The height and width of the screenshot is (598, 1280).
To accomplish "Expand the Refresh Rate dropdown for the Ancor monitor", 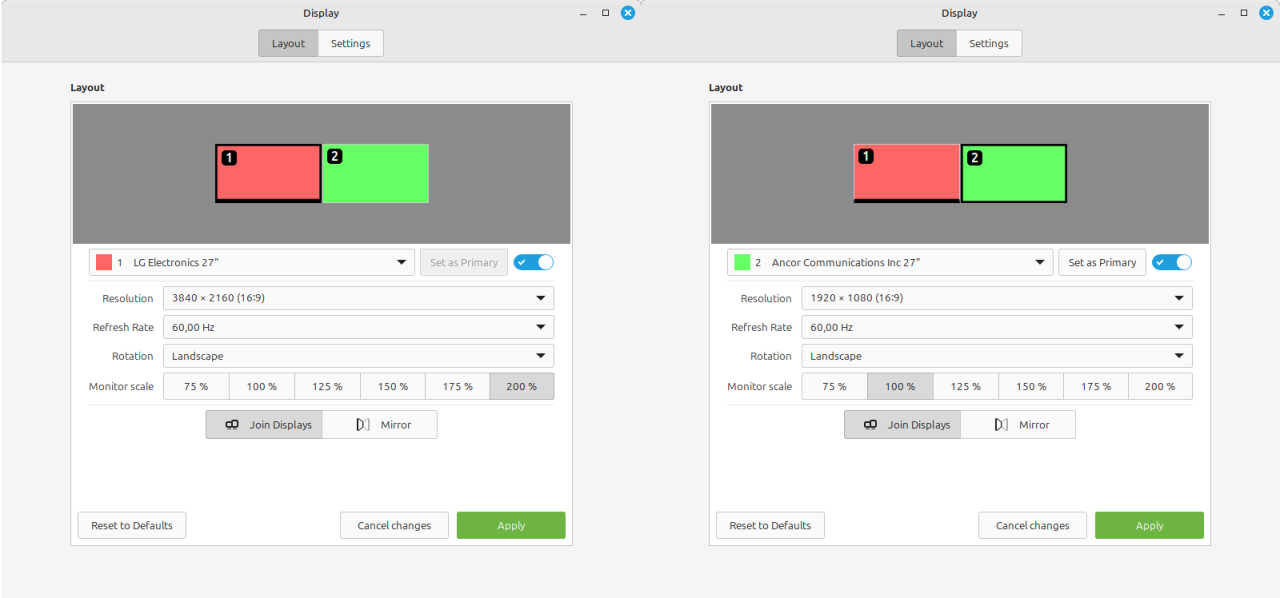I will coord(996,327).
